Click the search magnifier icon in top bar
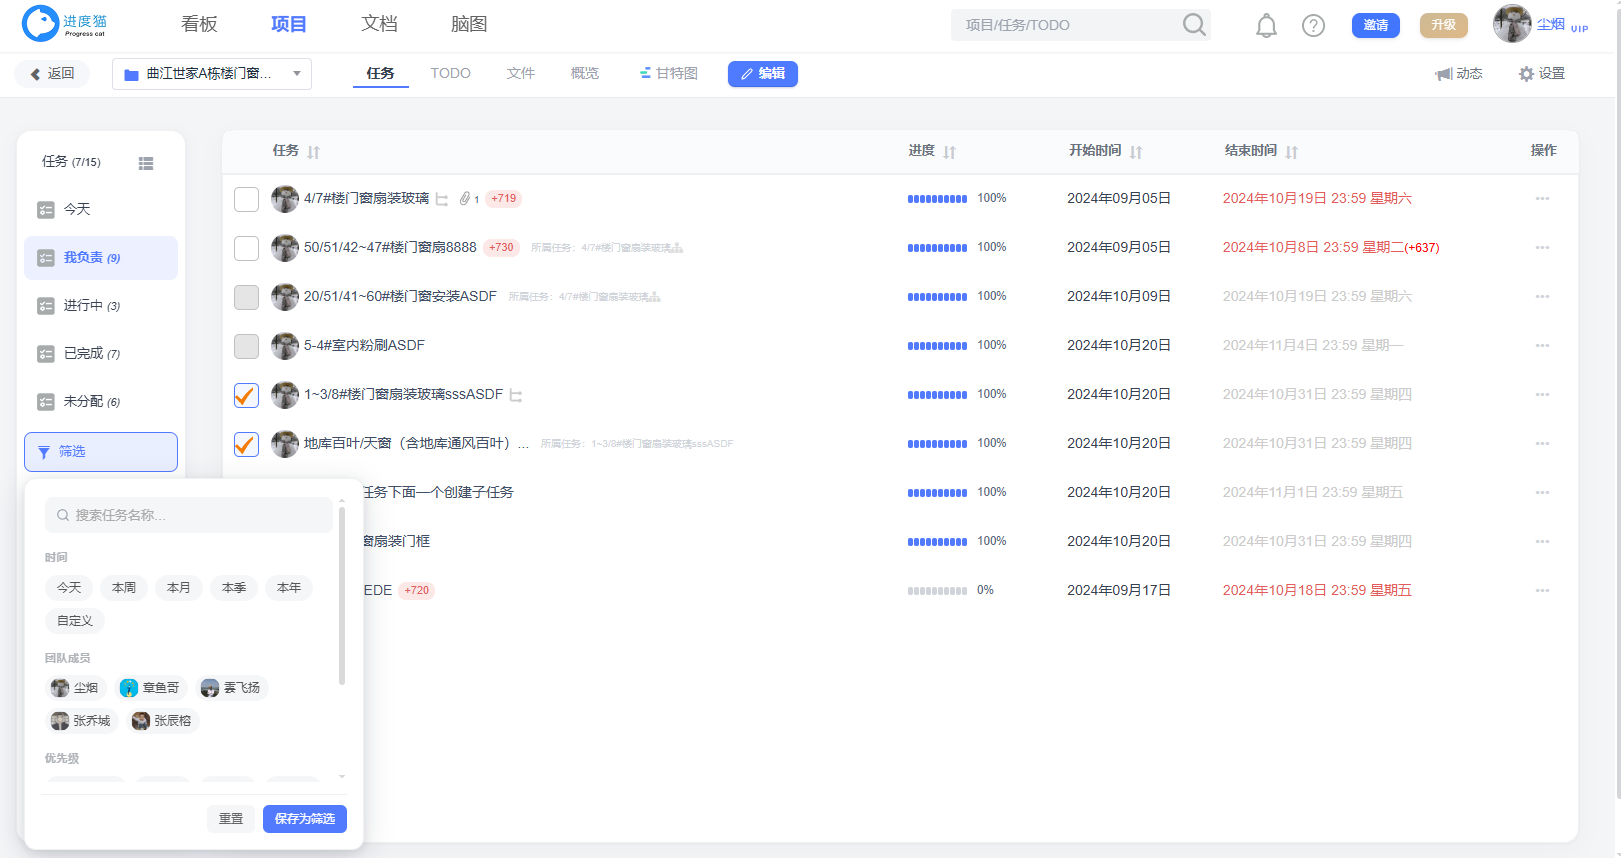 (1194, 24)
